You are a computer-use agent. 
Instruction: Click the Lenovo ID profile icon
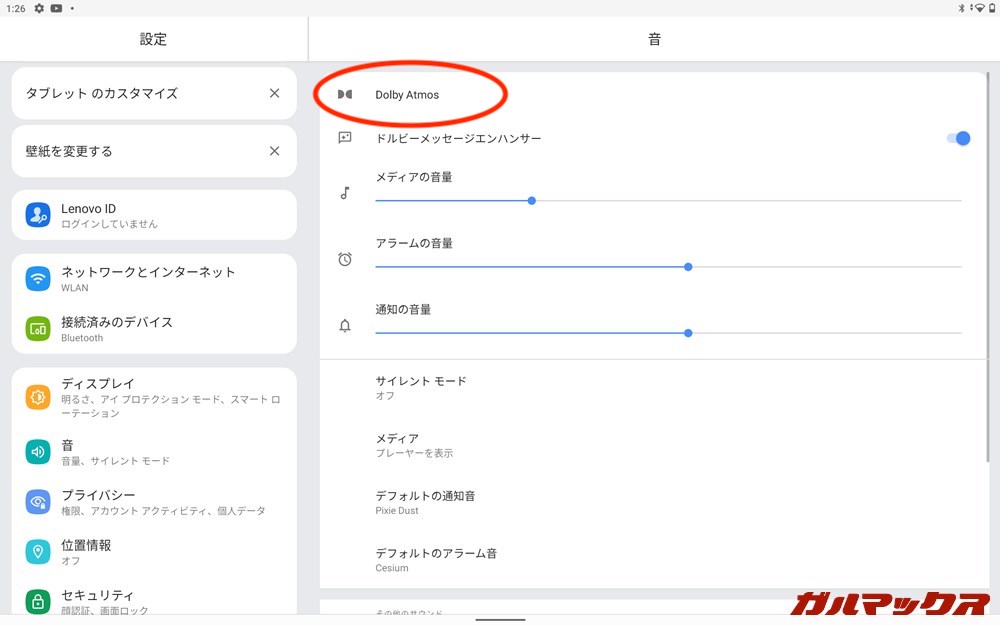coord(38,215)
